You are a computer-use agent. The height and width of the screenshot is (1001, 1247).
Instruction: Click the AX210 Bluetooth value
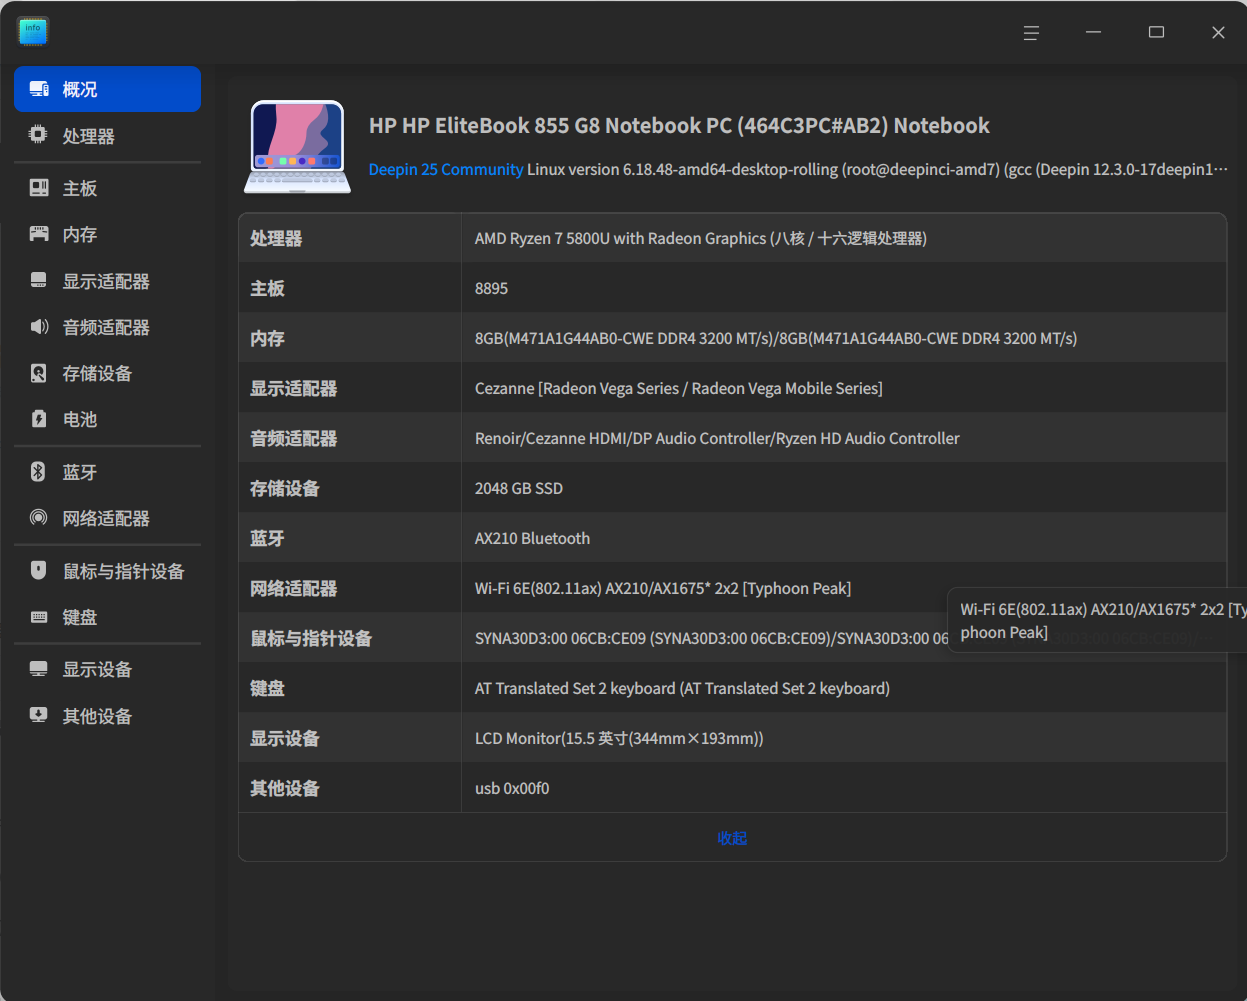pyautogui.click(x=532, y=538)
